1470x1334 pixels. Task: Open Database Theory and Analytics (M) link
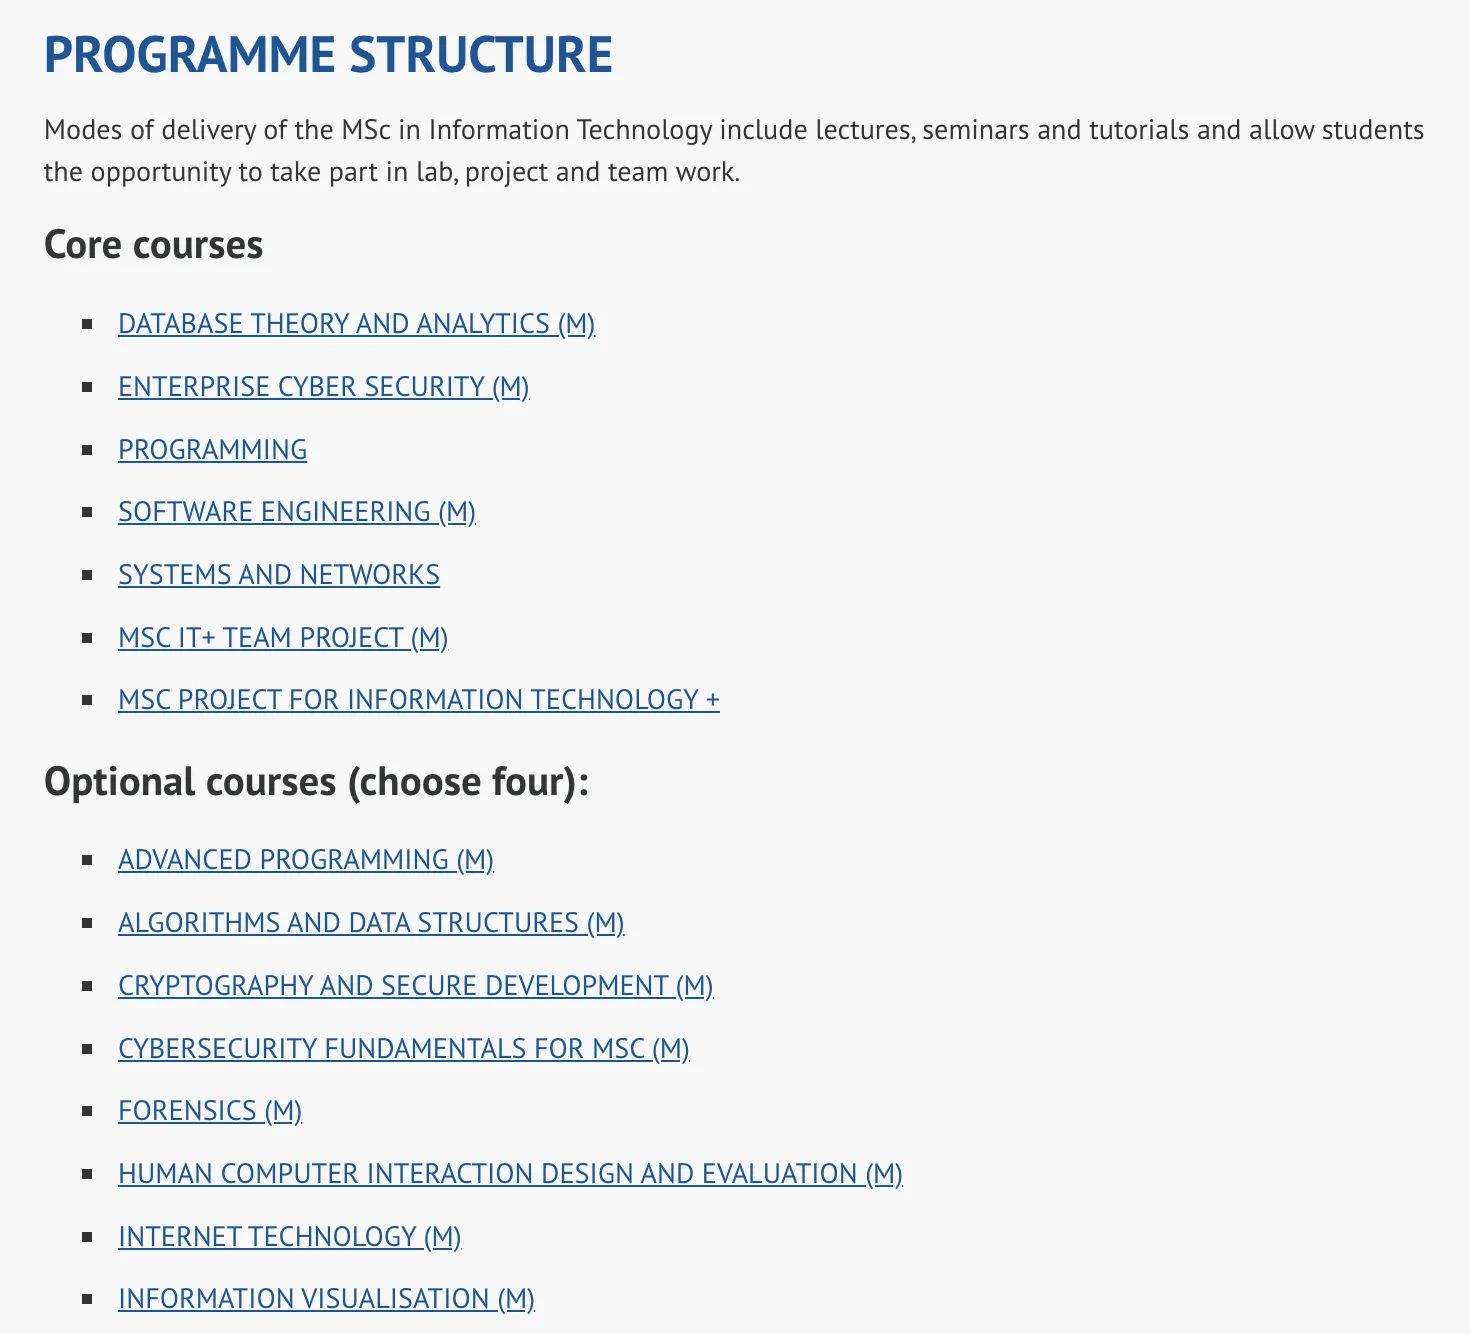tap(356, 324)
